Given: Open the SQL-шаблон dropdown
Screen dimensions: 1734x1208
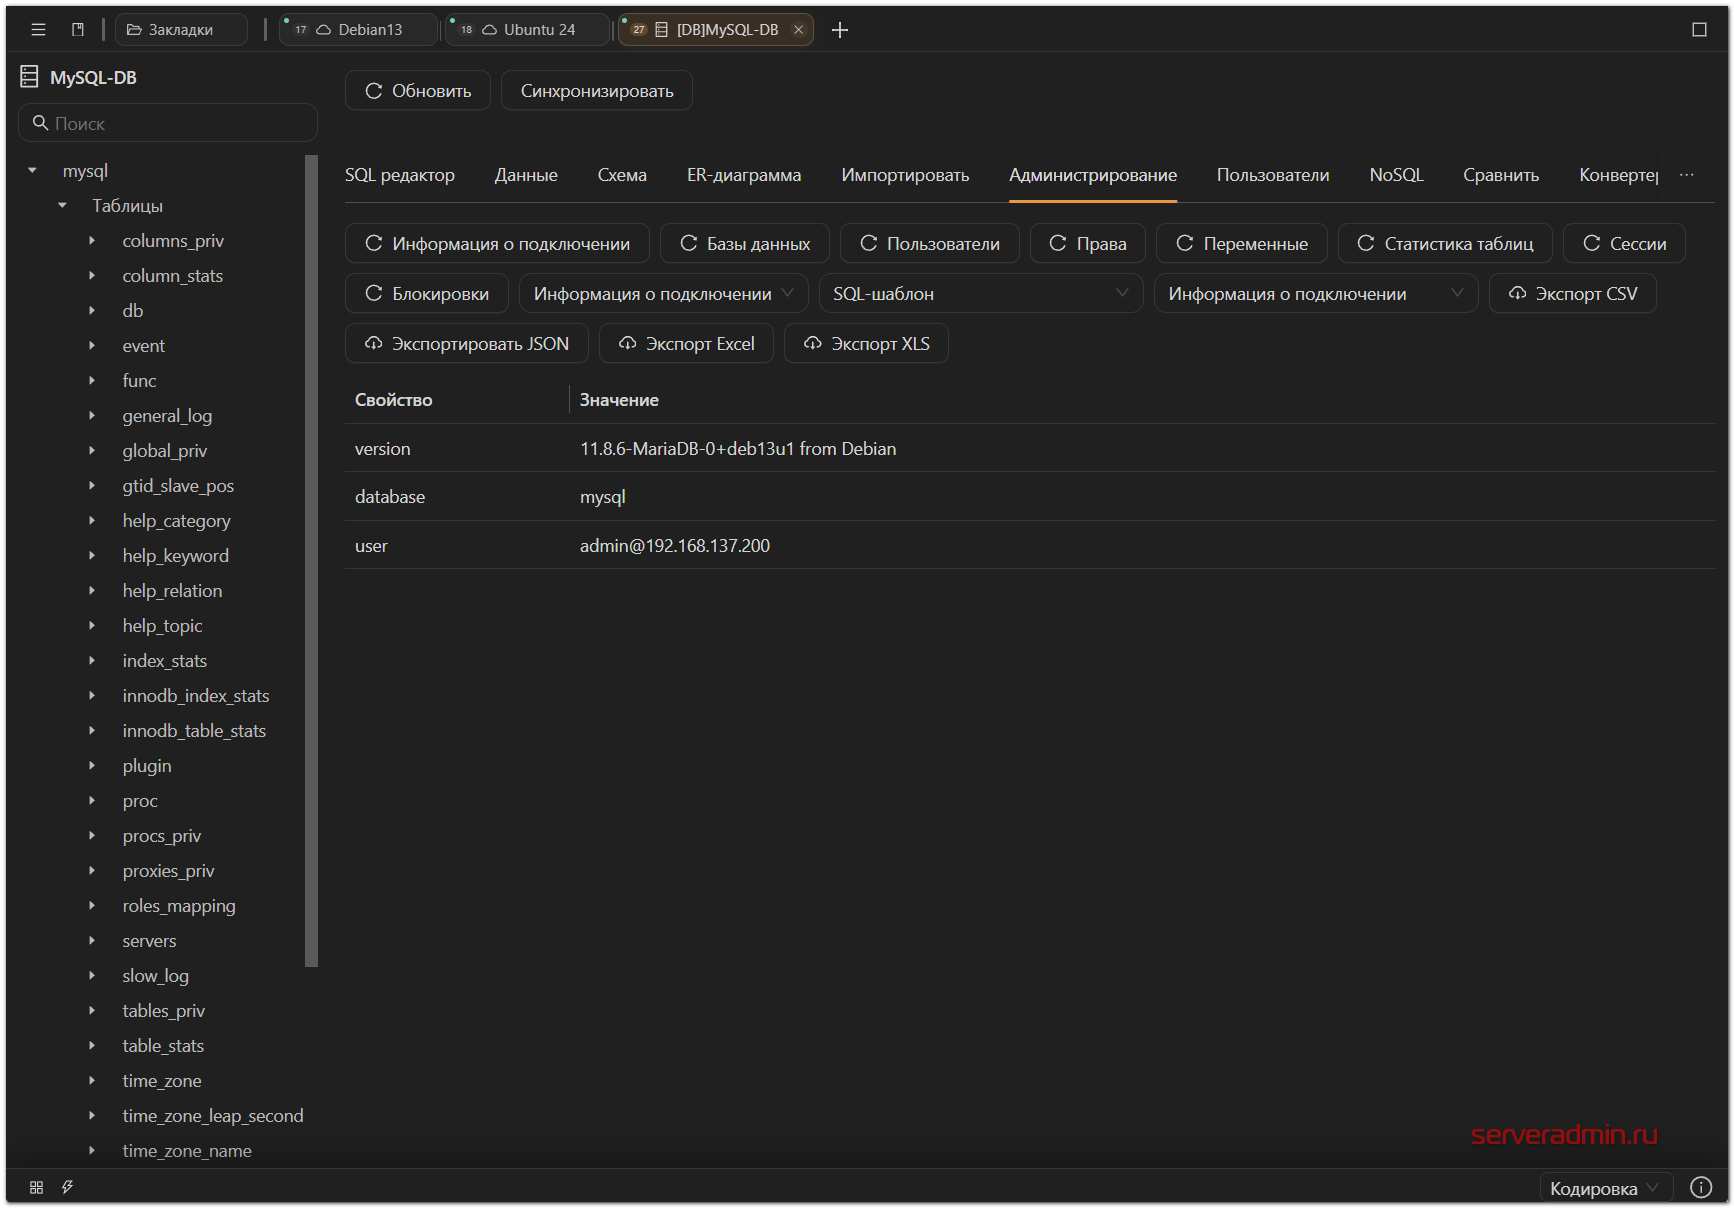Looking at the screenshot, I should click(981, 293).
